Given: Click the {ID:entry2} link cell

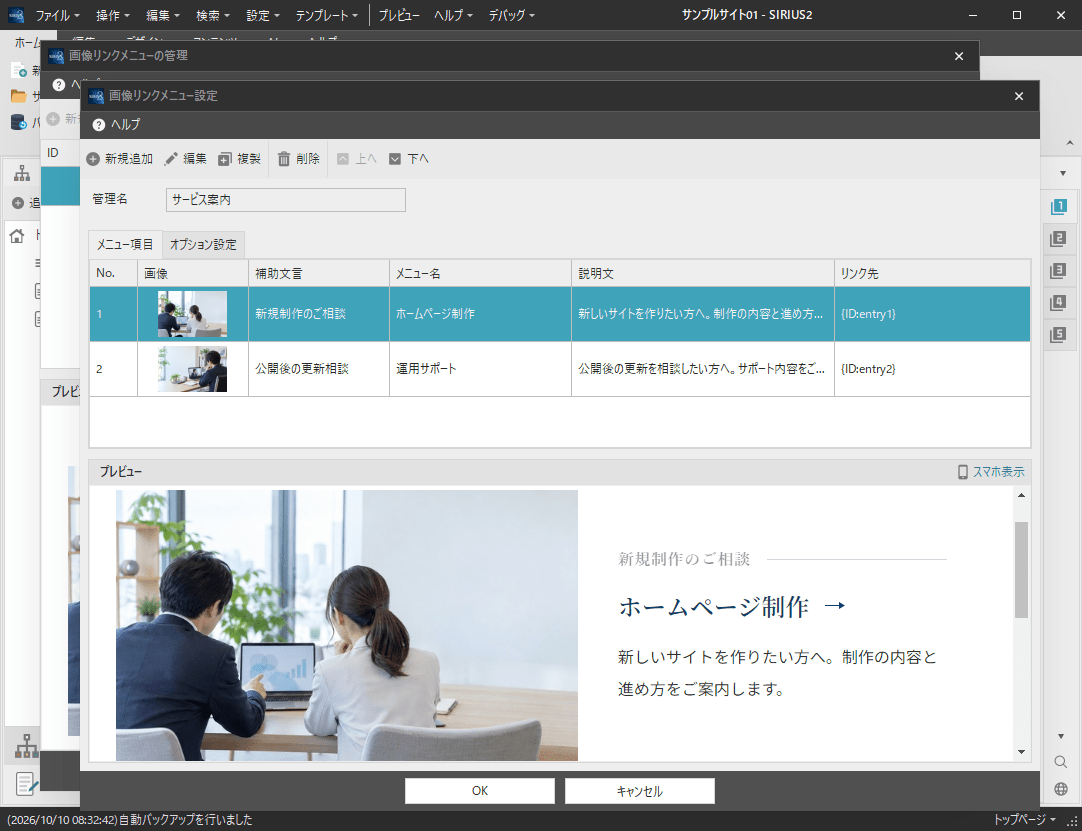Looking at the screenshot, I should [932, 369].
